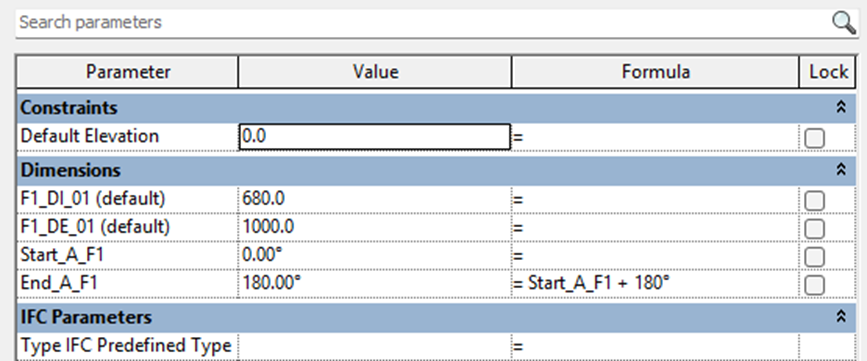Collapse the IFC Parameters group
The width and height of the screenshot is (867, 361).
click(x=840, y=317)
